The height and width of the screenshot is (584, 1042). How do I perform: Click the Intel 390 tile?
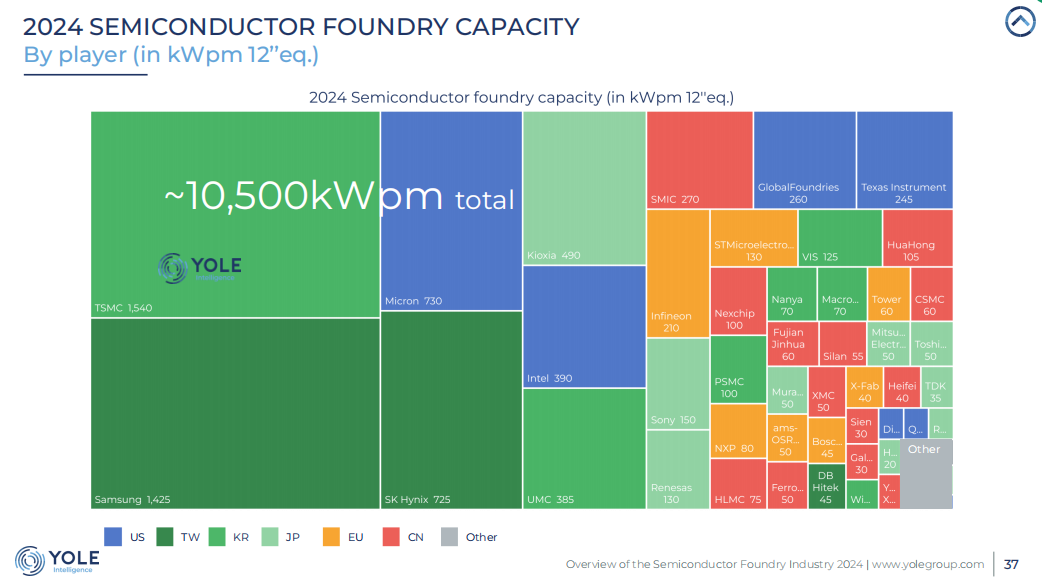click(x=584, y=327)
